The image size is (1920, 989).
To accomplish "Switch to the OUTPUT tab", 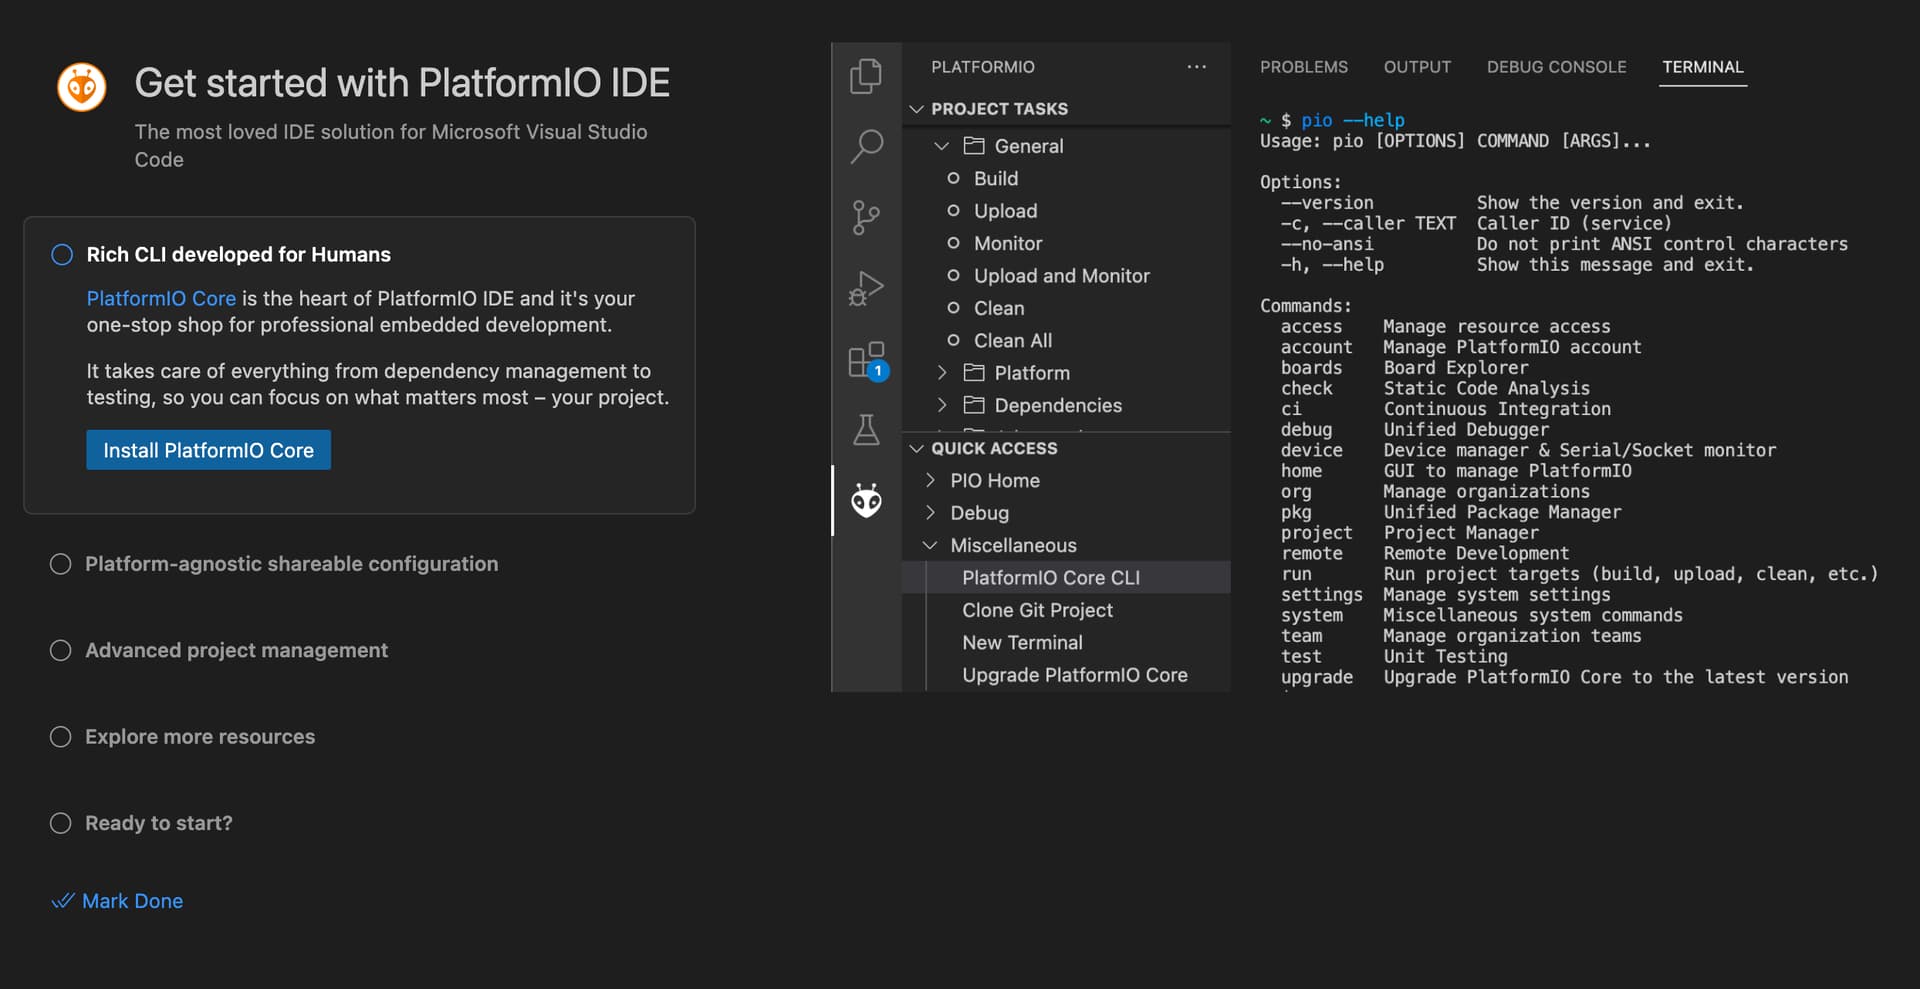I will 1417,67.
